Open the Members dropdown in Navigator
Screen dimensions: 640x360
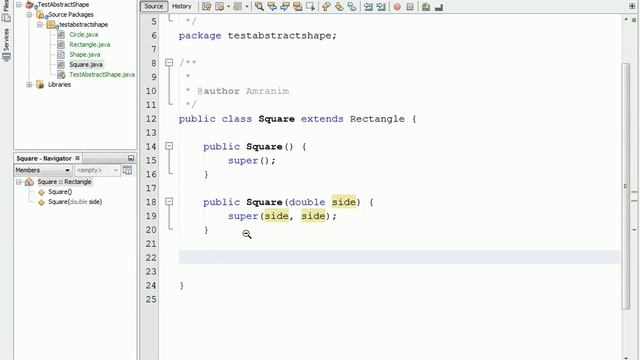coord(43,170)
